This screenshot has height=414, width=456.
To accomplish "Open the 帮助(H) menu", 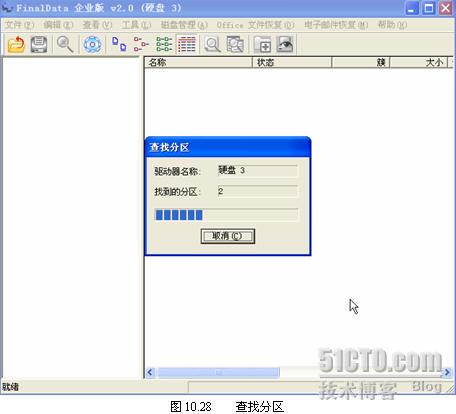I will pos(392,25).
